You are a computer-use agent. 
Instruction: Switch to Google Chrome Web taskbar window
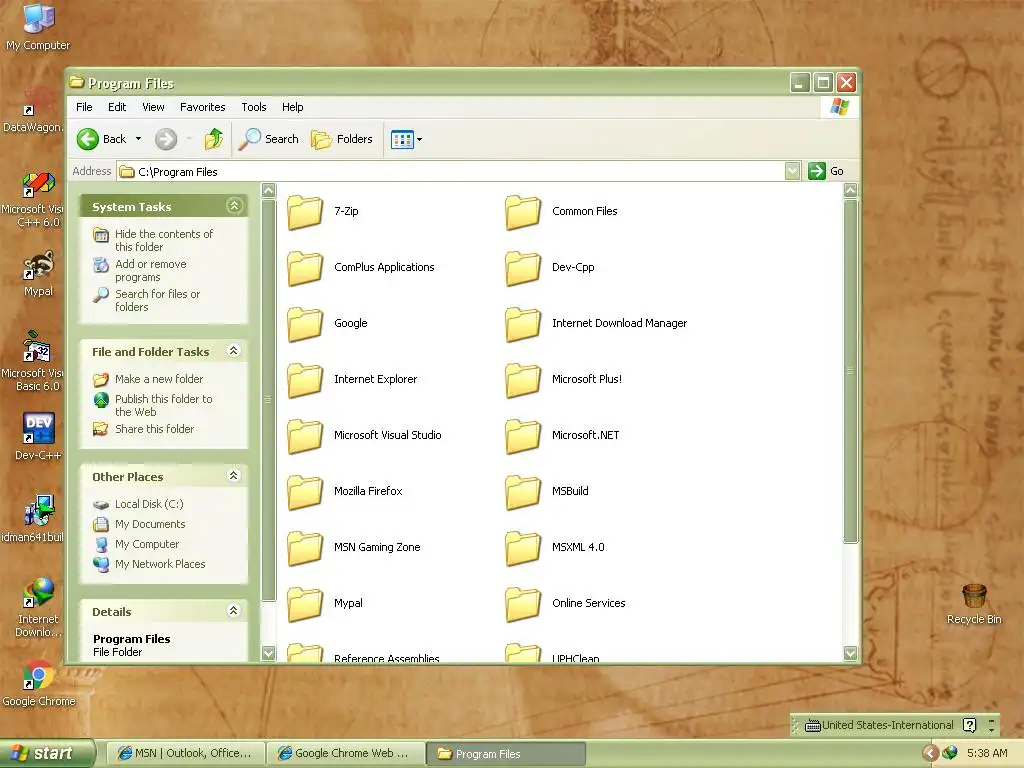[x=345, y=754]
